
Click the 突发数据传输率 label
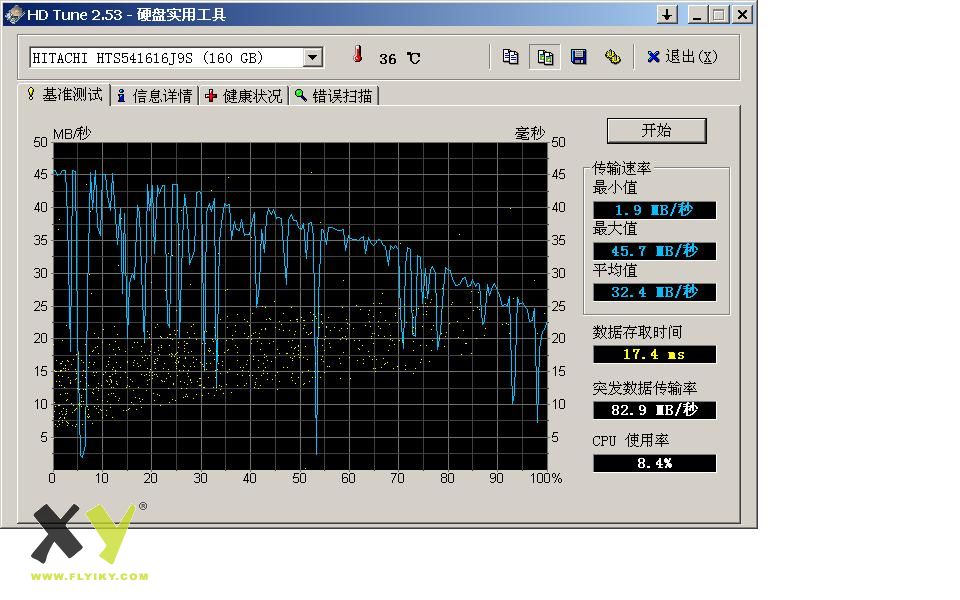tap(644, 388)
